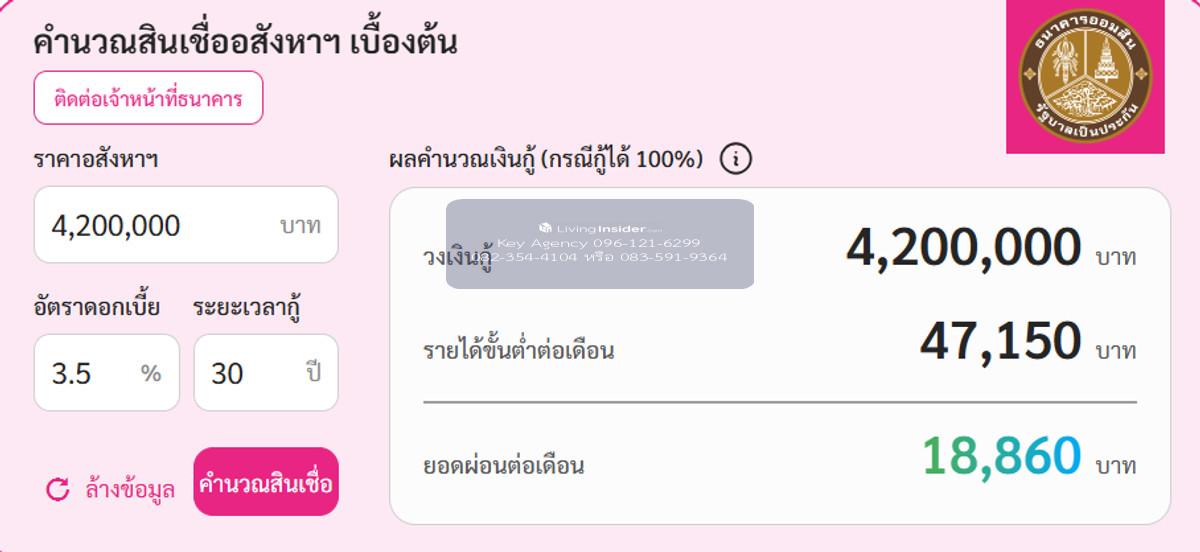1200x552 pixels.
Task: Click the คำนวณสินเชื่ออสังหาฯ เบื้องต้น heading
Action: (x=245, y=43)
